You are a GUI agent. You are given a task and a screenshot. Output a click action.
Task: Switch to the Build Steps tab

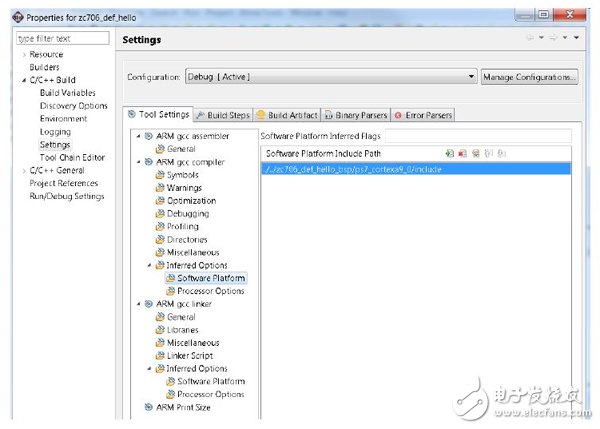(222, 115)
